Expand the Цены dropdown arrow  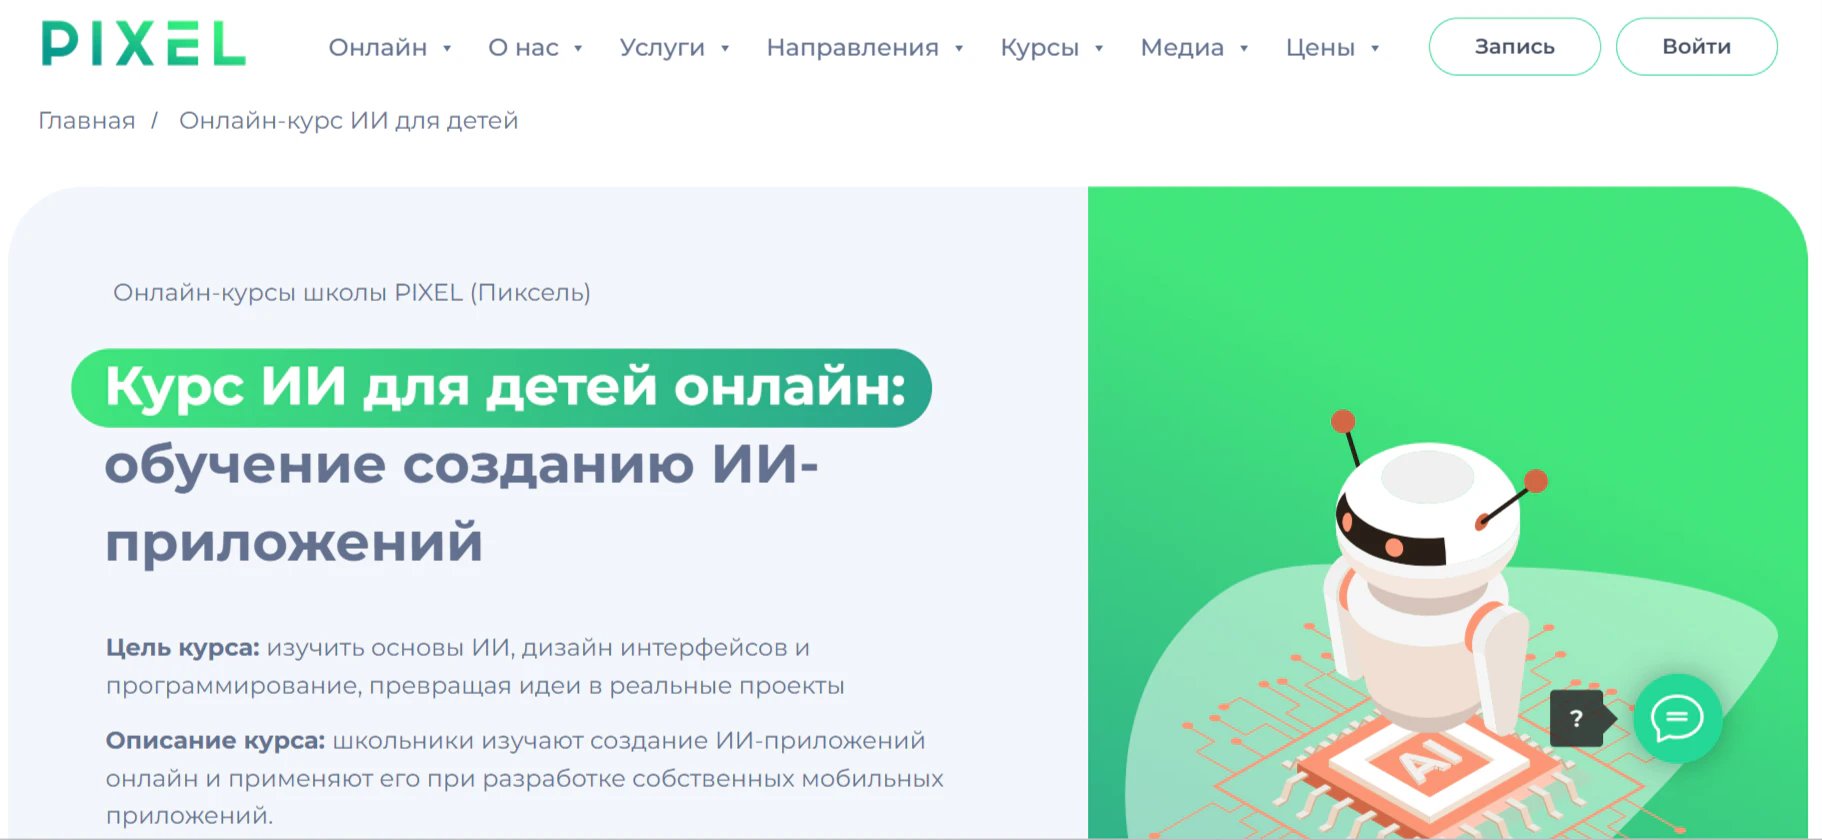point(1375,48)
